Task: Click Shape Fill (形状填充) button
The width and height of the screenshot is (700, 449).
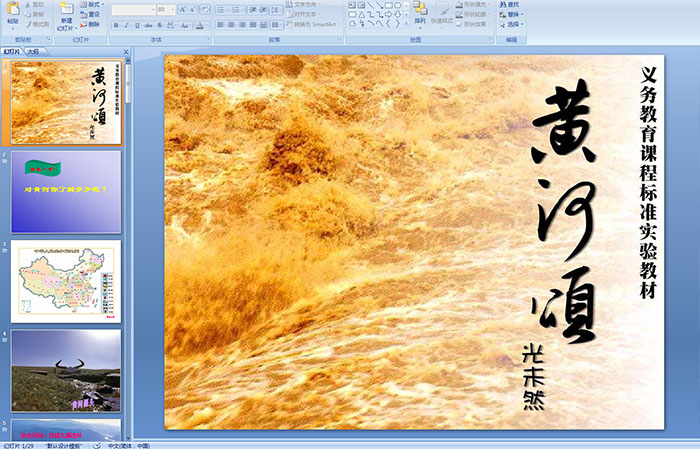Action: [473, 4]
